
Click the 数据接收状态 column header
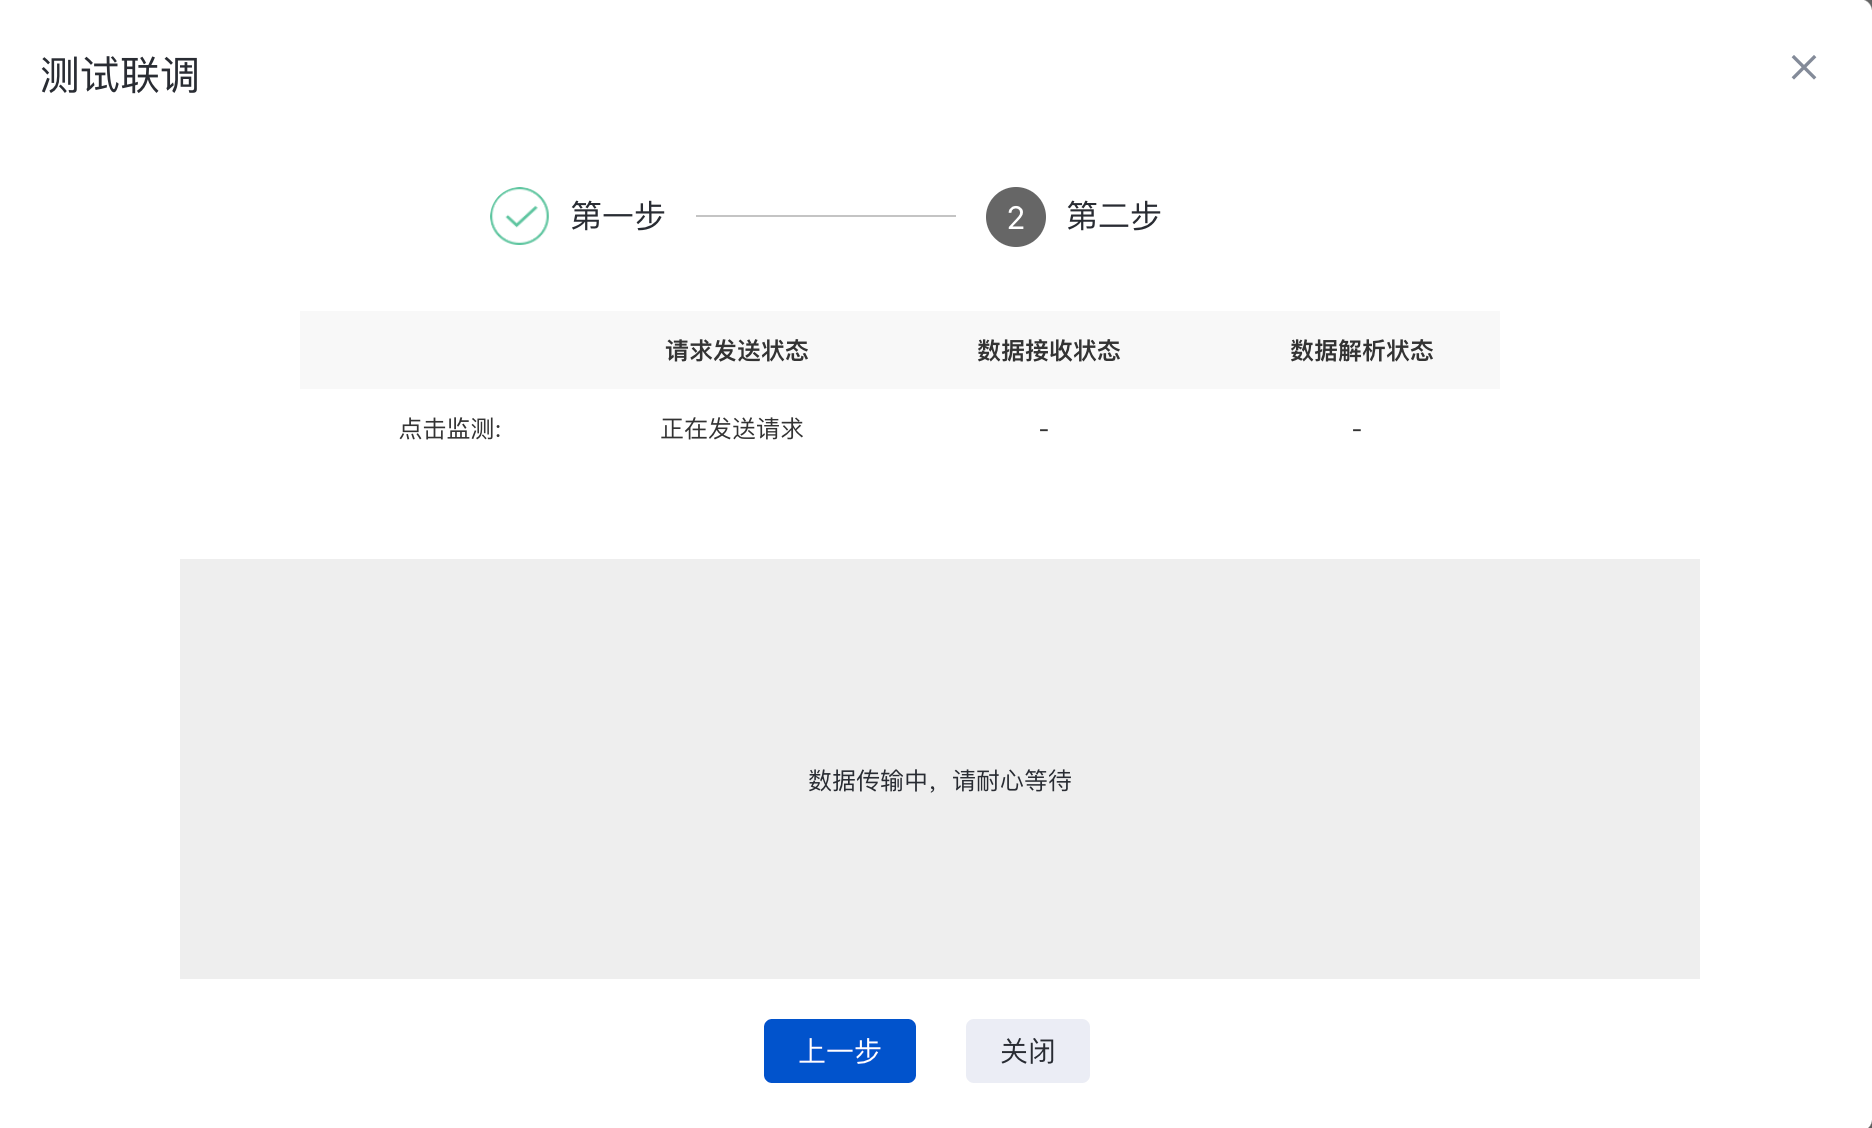[x=1049, y=350]
